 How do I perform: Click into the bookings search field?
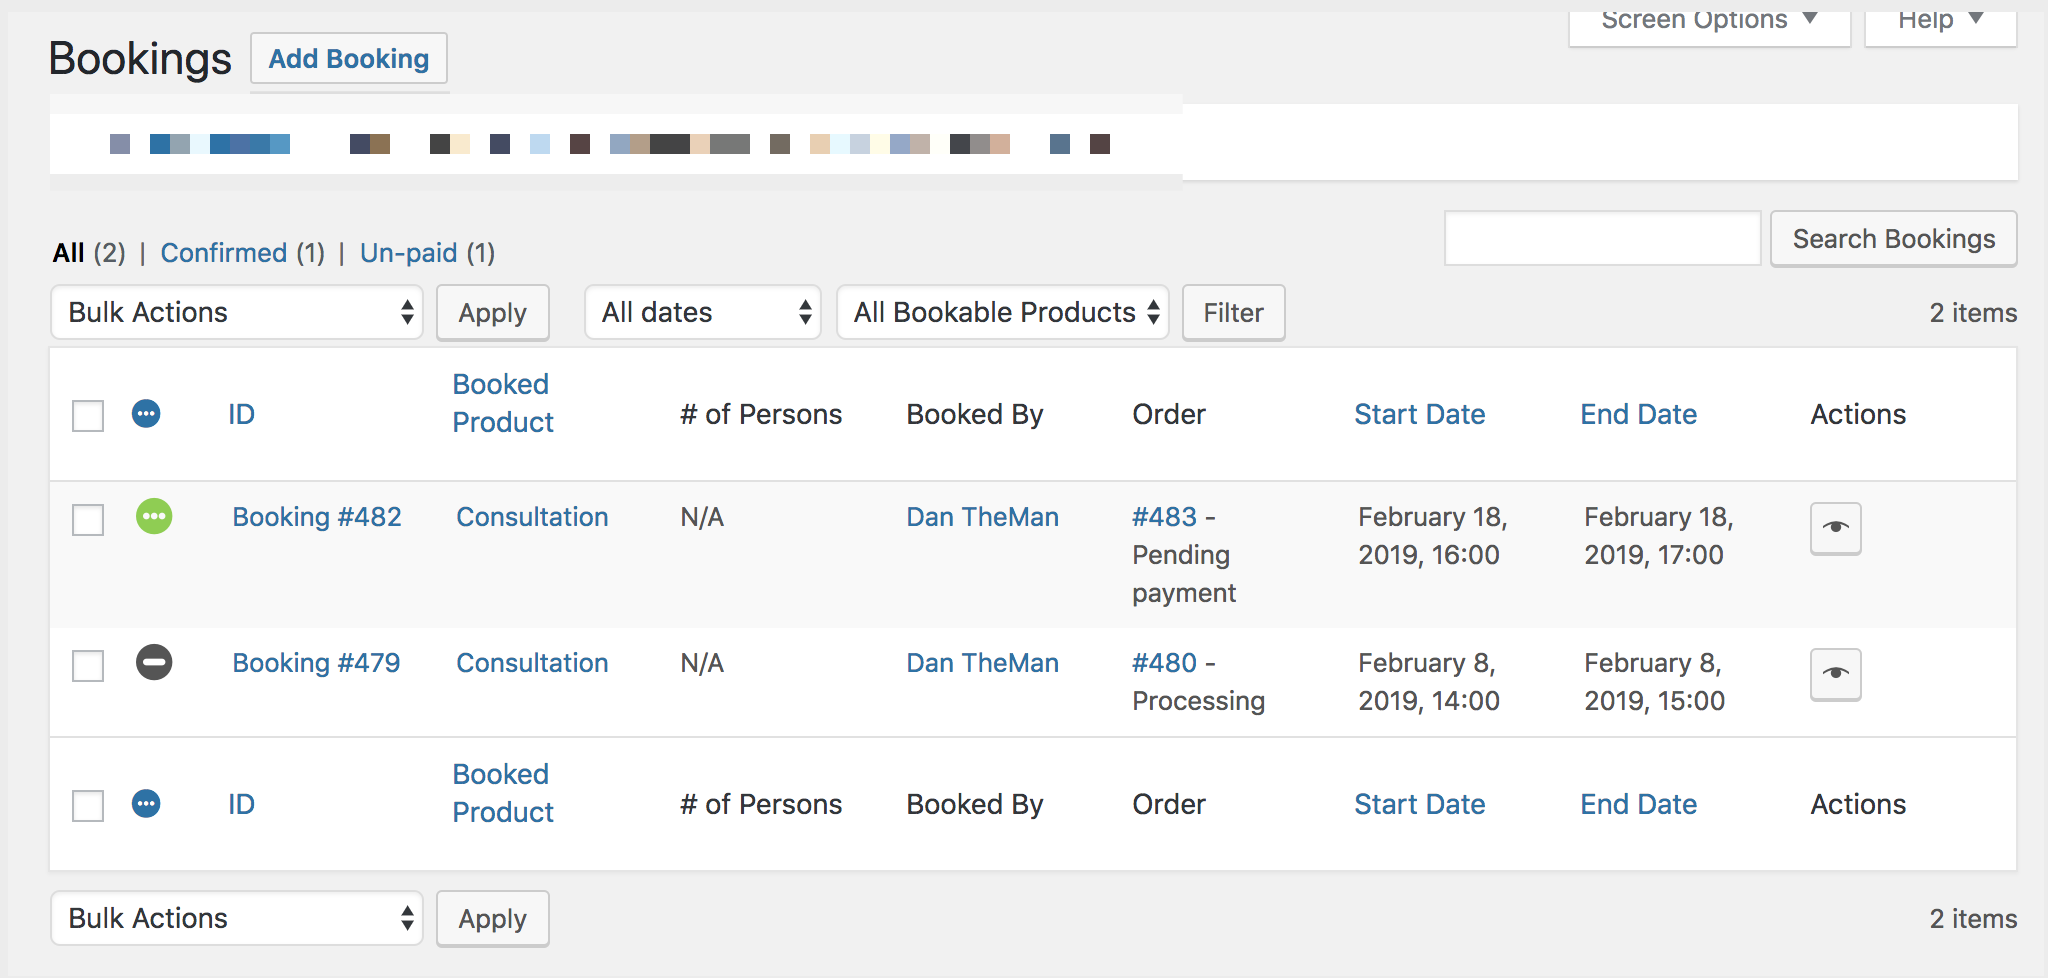click(x=1602, y=239)
